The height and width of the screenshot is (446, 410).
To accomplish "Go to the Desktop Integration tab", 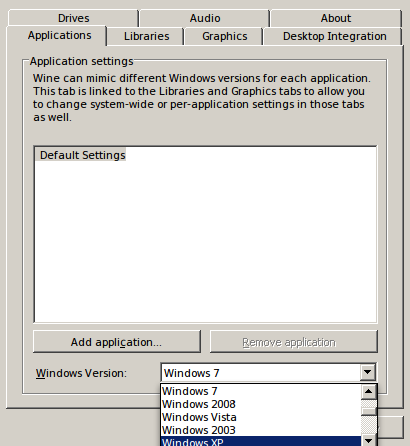I will (x=334, y=36).
